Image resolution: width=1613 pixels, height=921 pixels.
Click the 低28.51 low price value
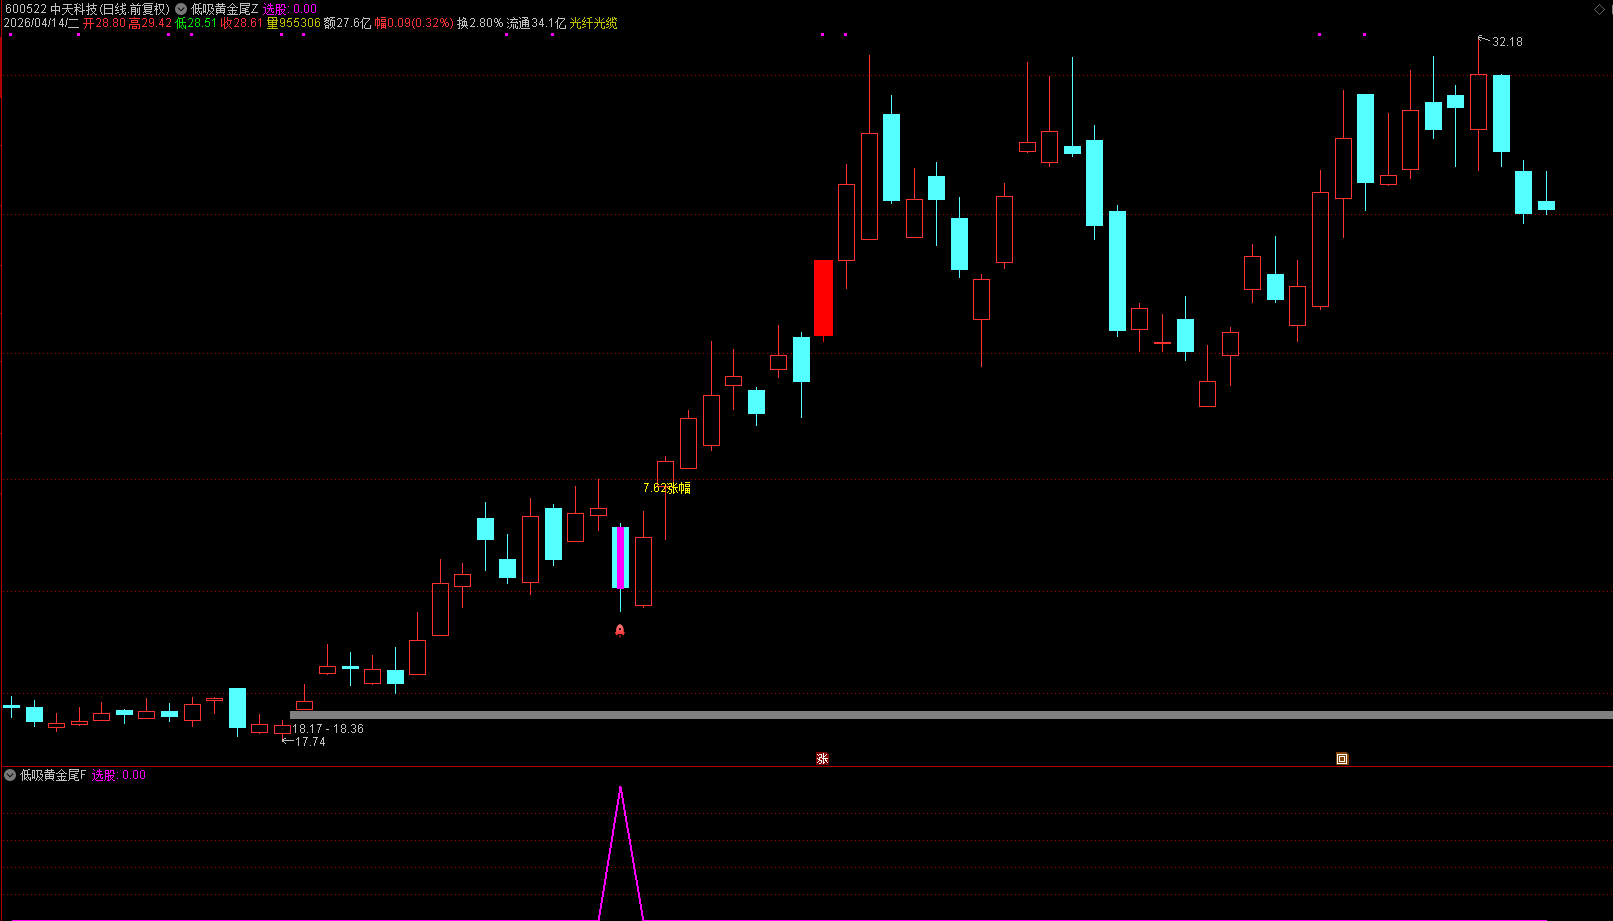click(196, 23)
